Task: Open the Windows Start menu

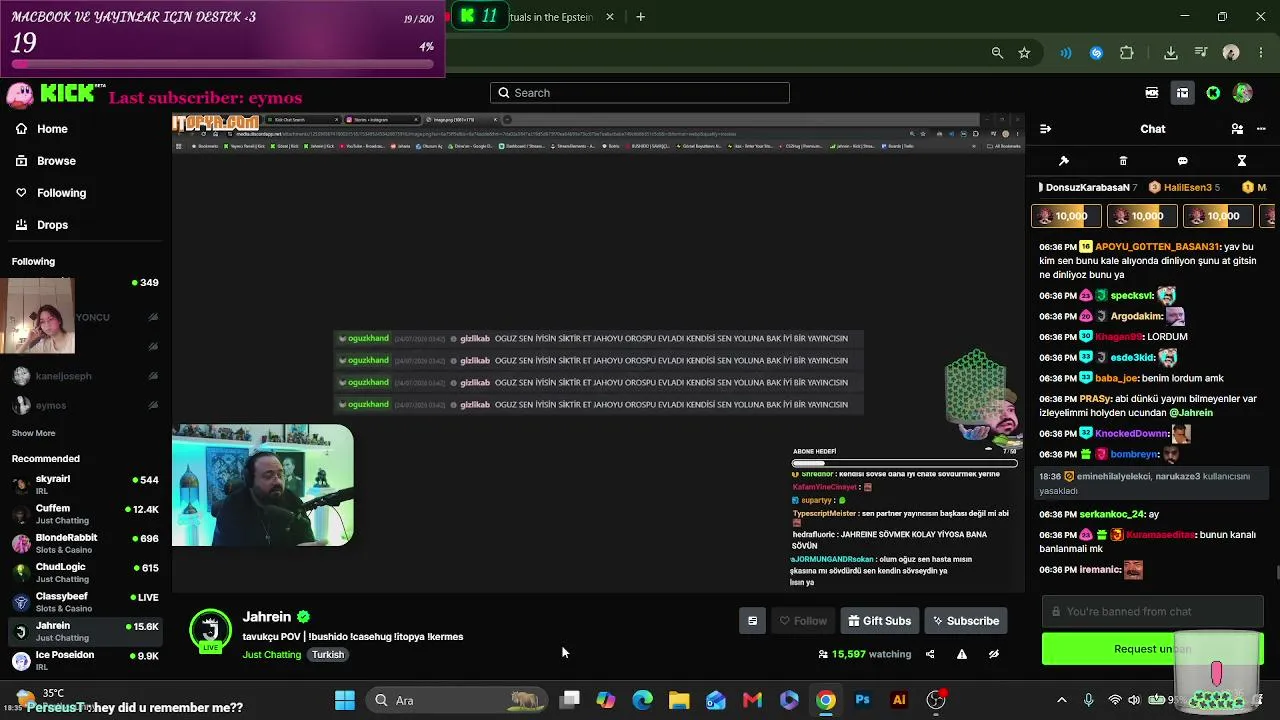Action: tap(345, 700)
